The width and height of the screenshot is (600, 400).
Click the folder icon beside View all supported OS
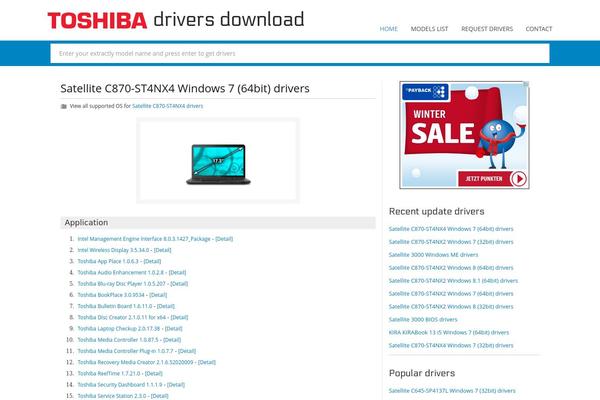tap(64, 106)
